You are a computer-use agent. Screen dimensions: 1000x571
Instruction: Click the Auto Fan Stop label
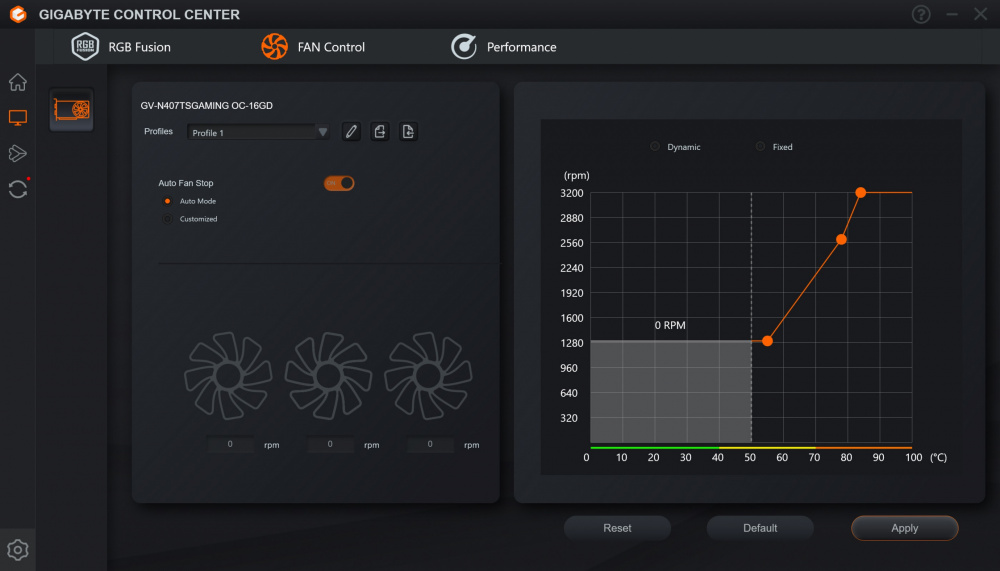pyautogui.click(x=186, y=183)
